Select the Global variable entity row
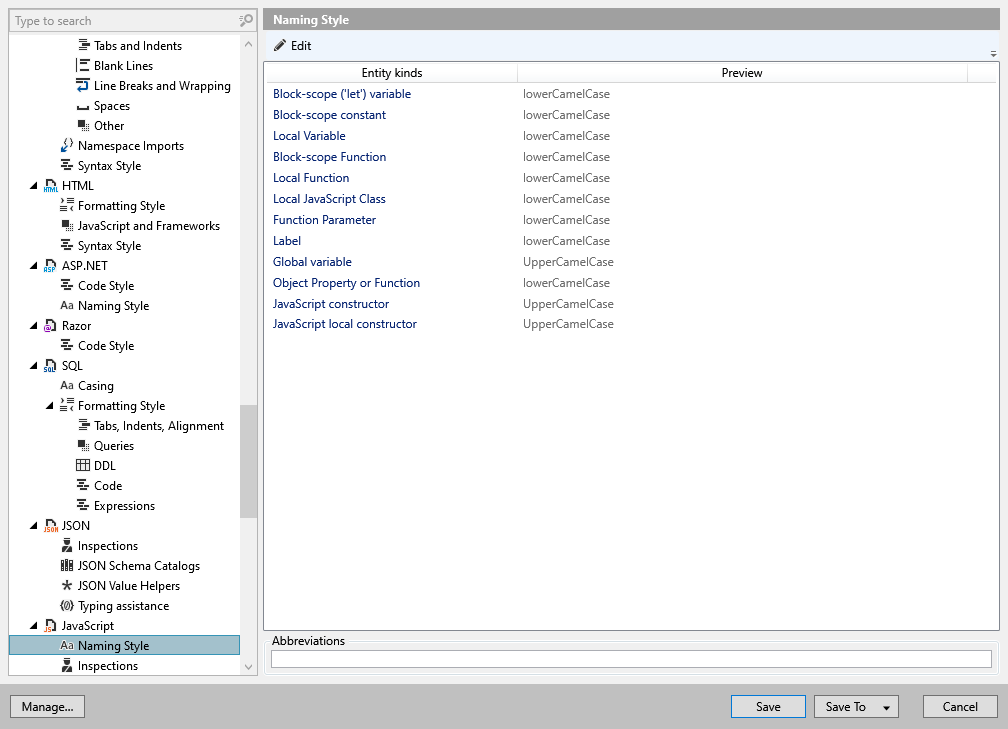This screenshot has width=1008, height=729. 312,262
